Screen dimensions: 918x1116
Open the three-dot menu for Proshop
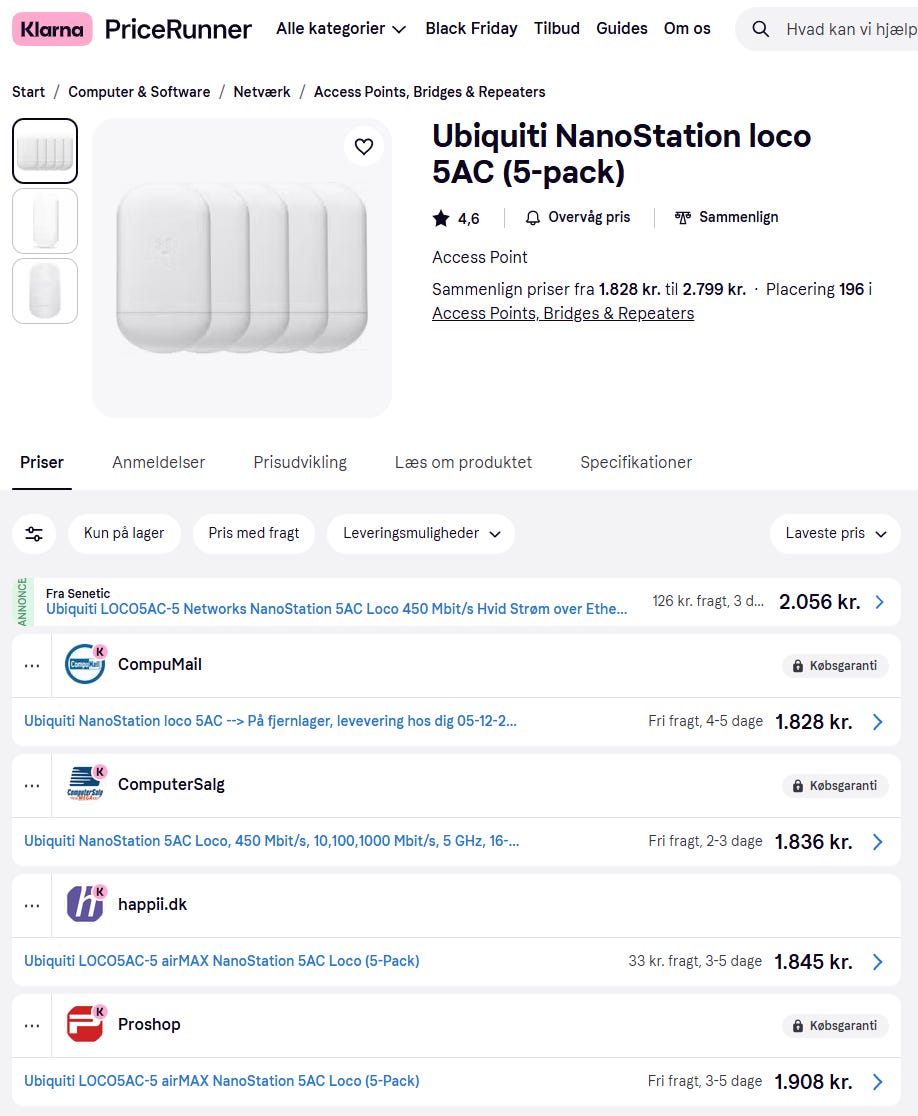click(x=32, y=1025)
